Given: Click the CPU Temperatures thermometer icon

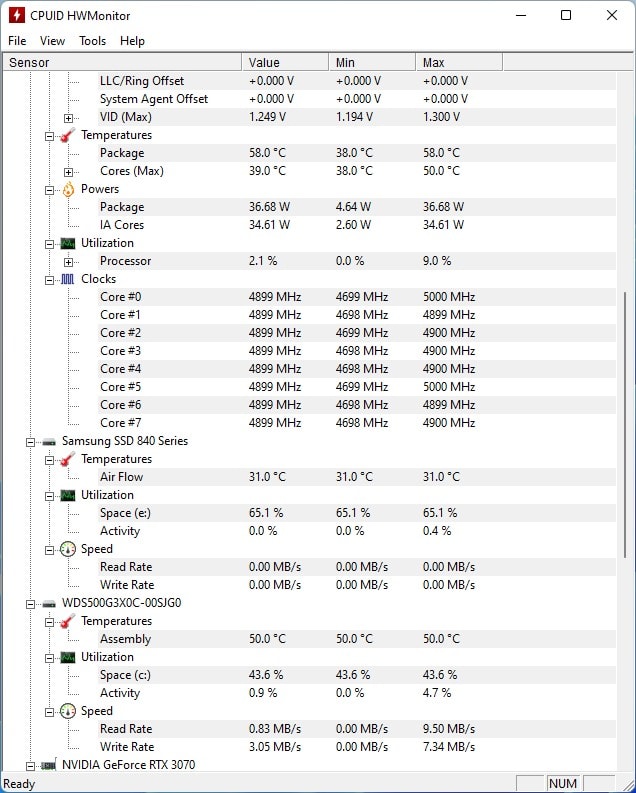Looking at the screenshot, I should tap(68, 136).
